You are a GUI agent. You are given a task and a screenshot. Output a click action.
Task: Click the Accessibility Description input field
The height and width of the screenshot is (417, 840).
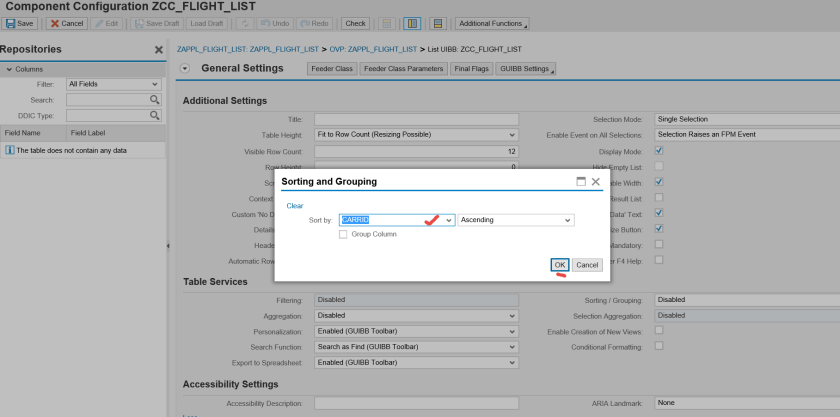tap(416, 403)
